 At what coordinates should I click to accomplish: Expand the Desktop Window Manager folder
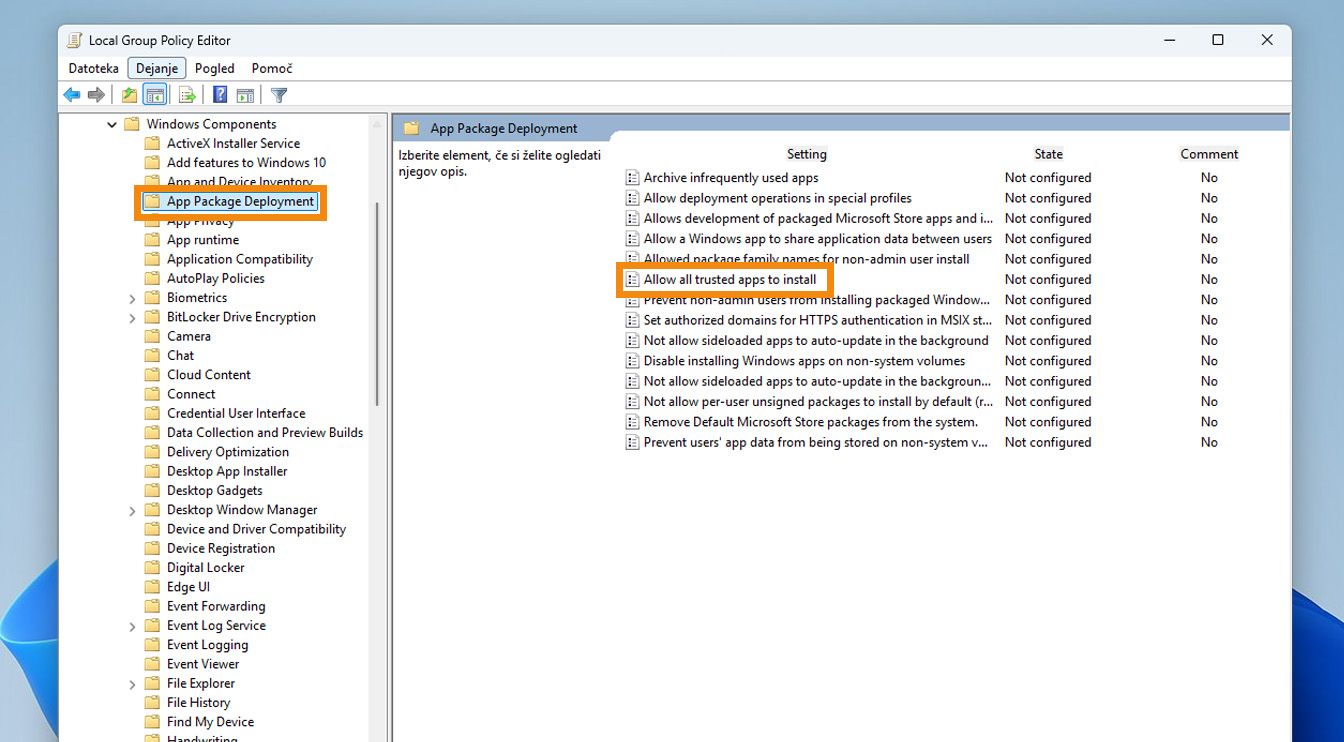pyautogui.click(x=132, y=510)
